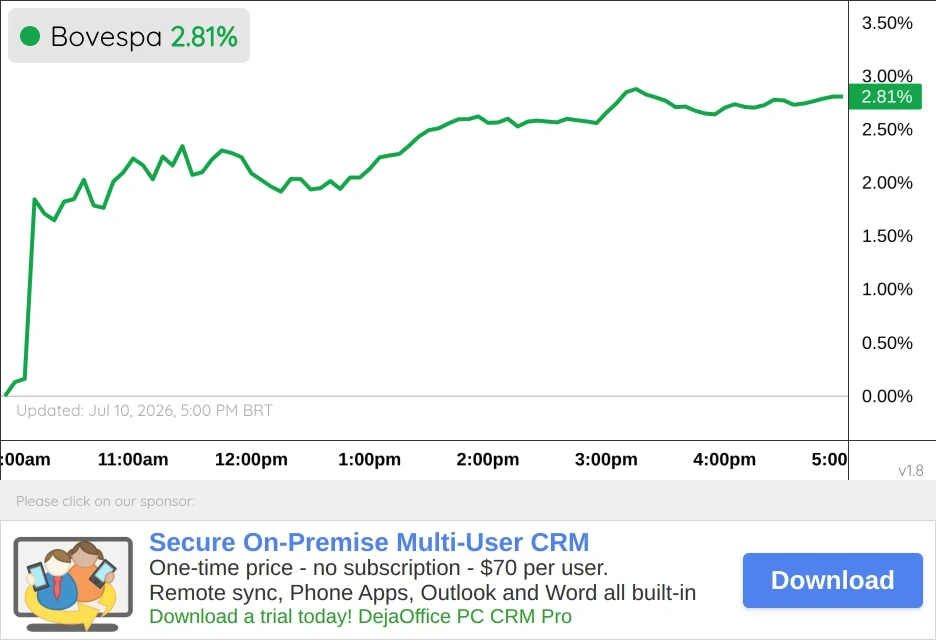Click the 3.50% y-axis label

(x=887, y=23)
